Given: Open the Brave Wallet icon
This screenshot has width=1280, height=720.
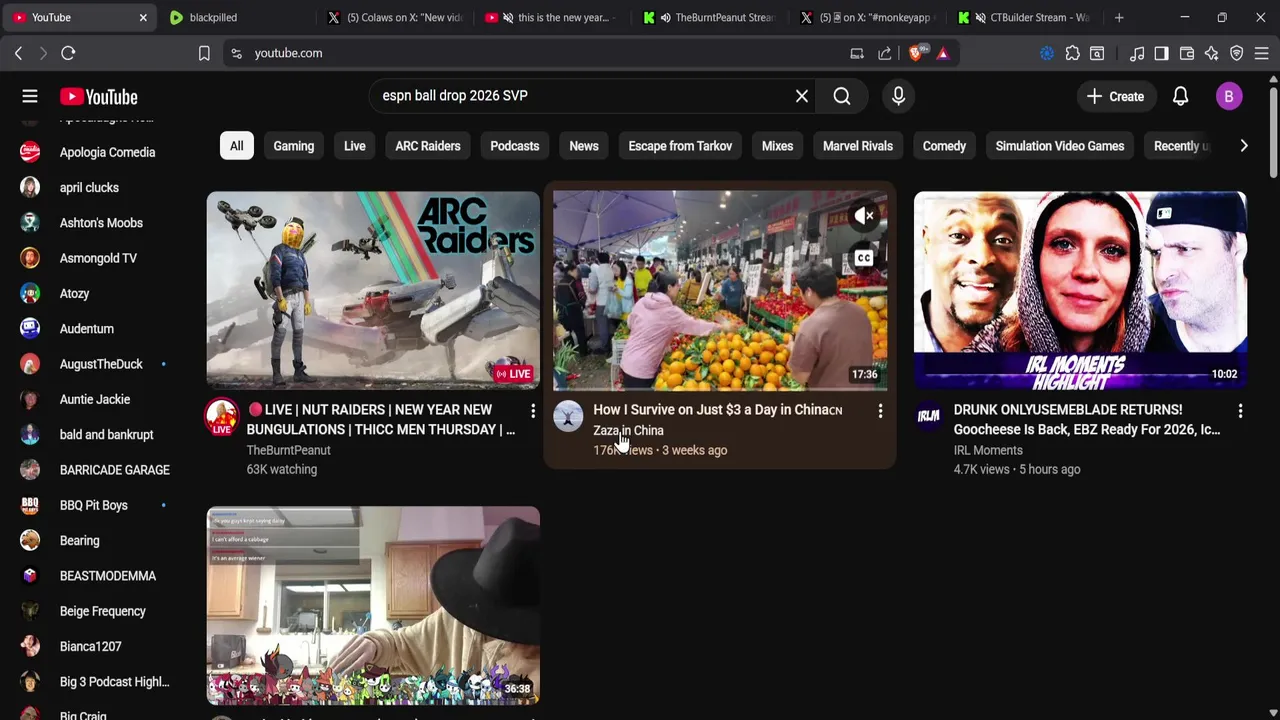Looking at the screenshot, I should (x=1187, y=53).
